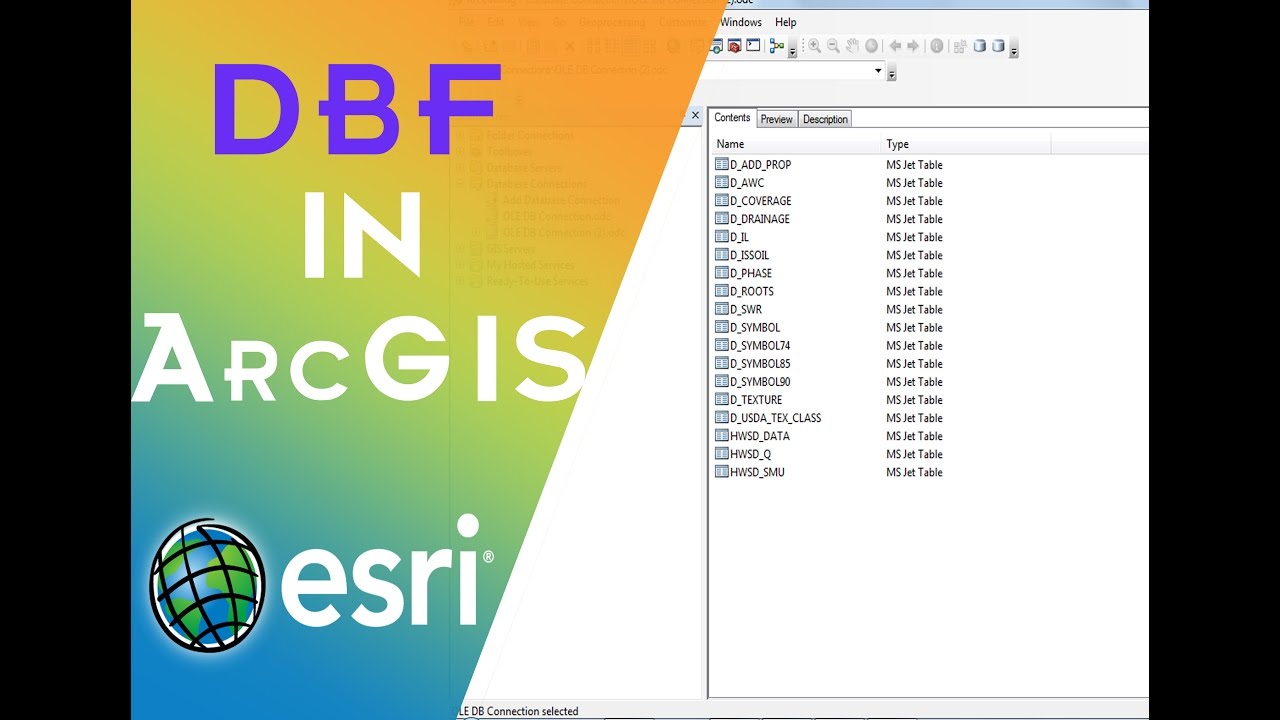Click the table icon beside HWSD_SMU
The height and width of the screenshot is (720, 1280).
point(722,472)
